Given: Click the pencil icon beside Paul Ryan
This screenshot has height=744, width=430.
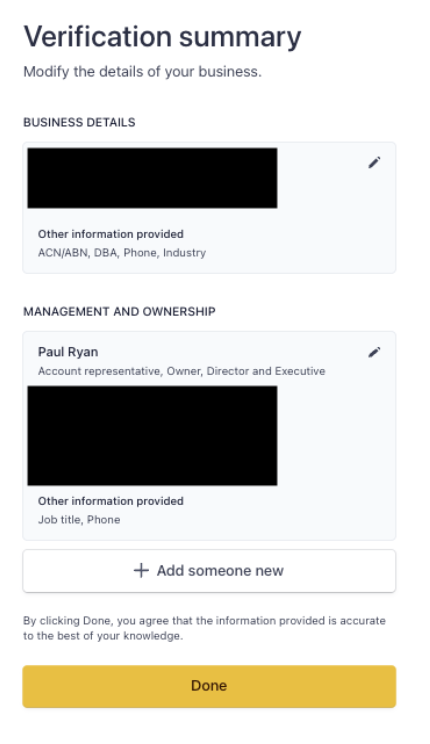Looking at the screenshot, I should (x=374, y=352).
